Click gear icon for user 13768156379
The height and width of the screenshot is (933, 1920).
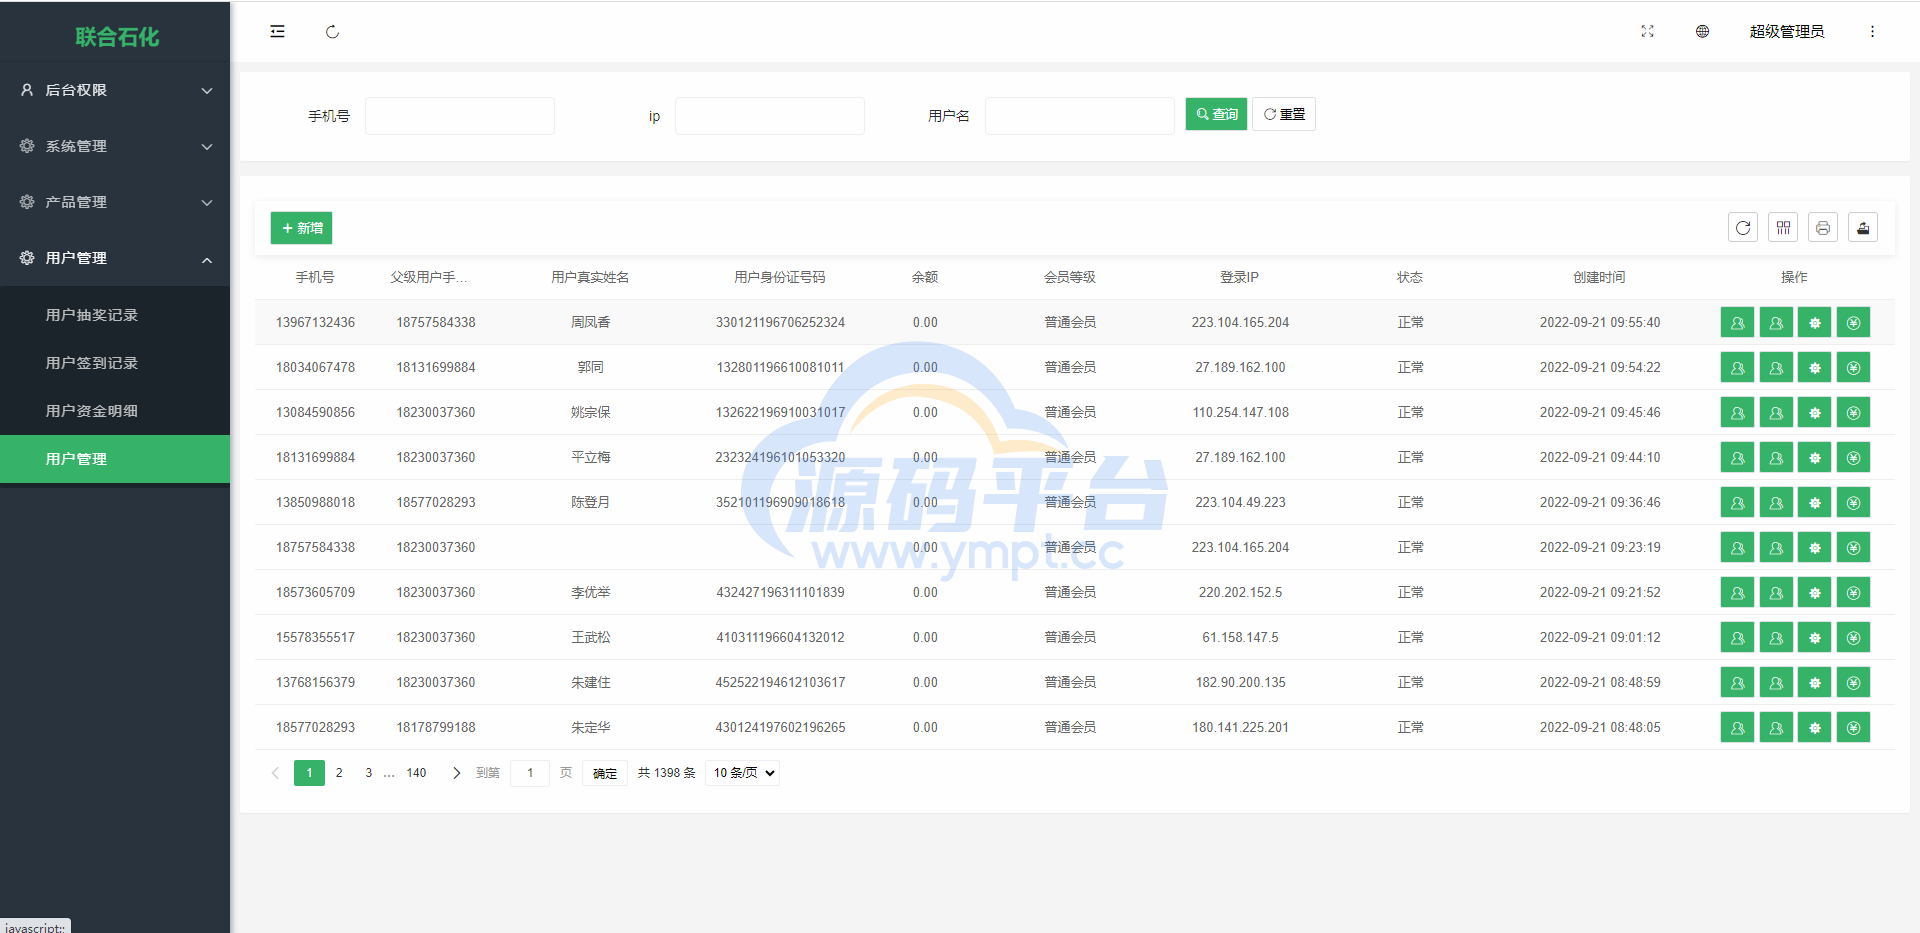click(x=1815, y=683)
